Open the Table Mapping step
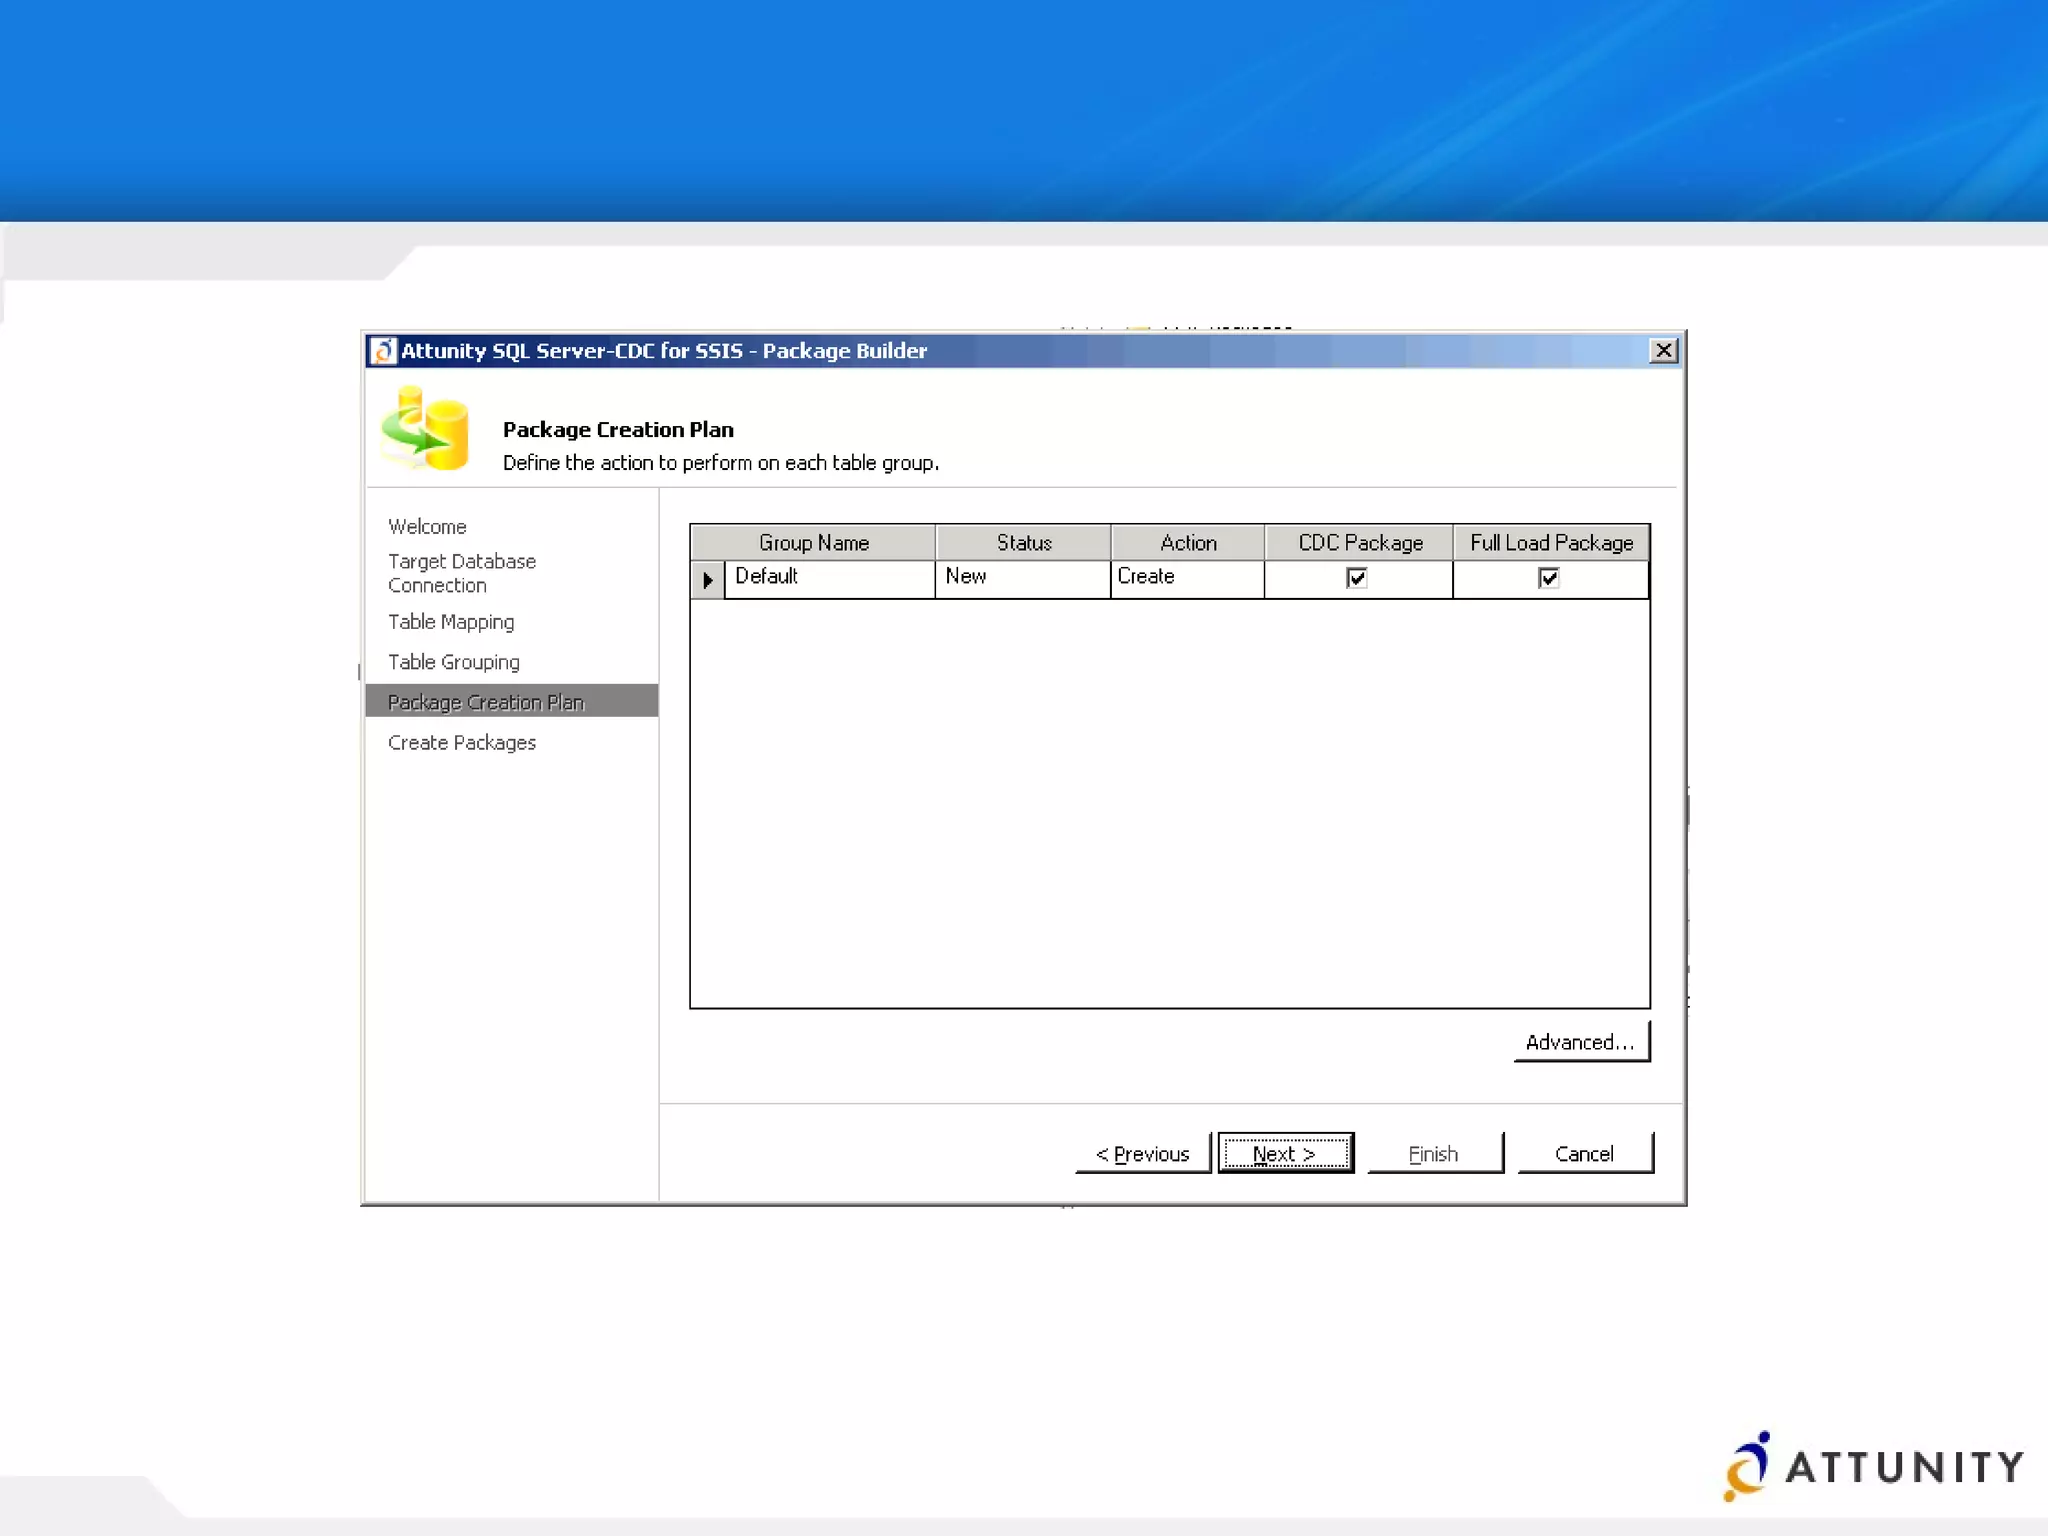This screenshot has width=2048, height=1536. (451, 622)
